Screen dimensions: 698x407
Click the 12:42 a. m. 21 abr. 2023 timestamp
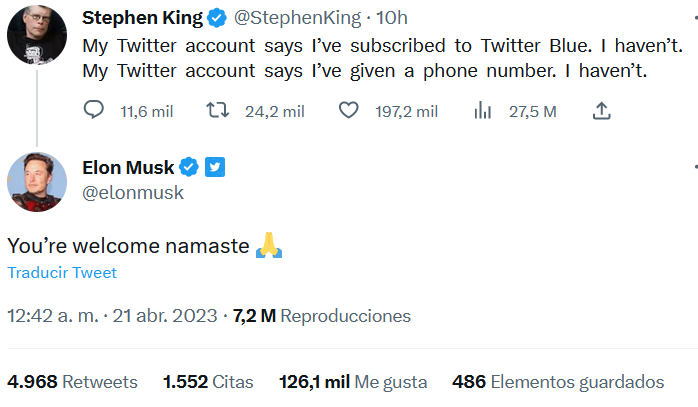tap(112, 316)
